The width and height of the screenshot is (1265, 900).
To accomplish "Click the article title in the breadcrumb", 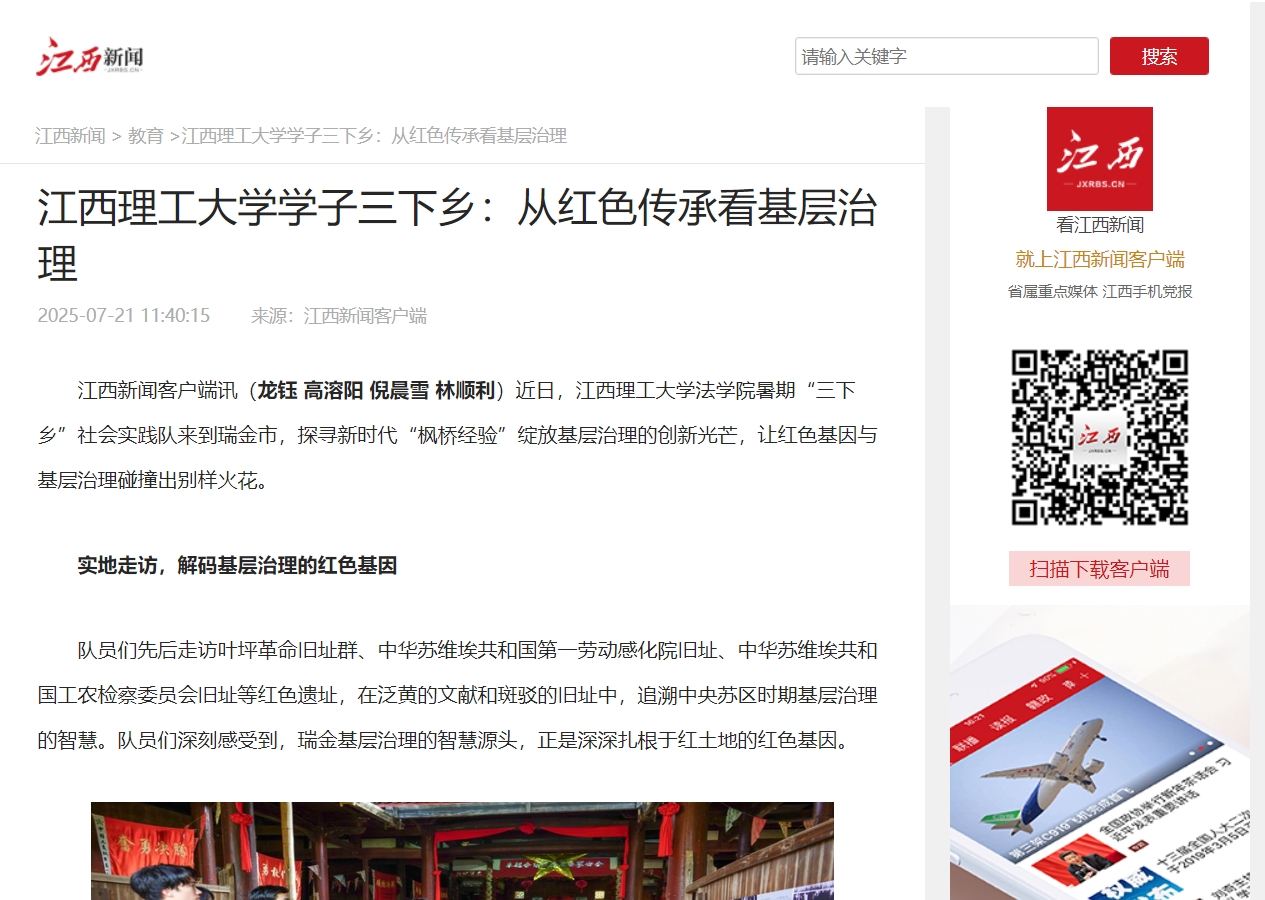I will point(374,136).
